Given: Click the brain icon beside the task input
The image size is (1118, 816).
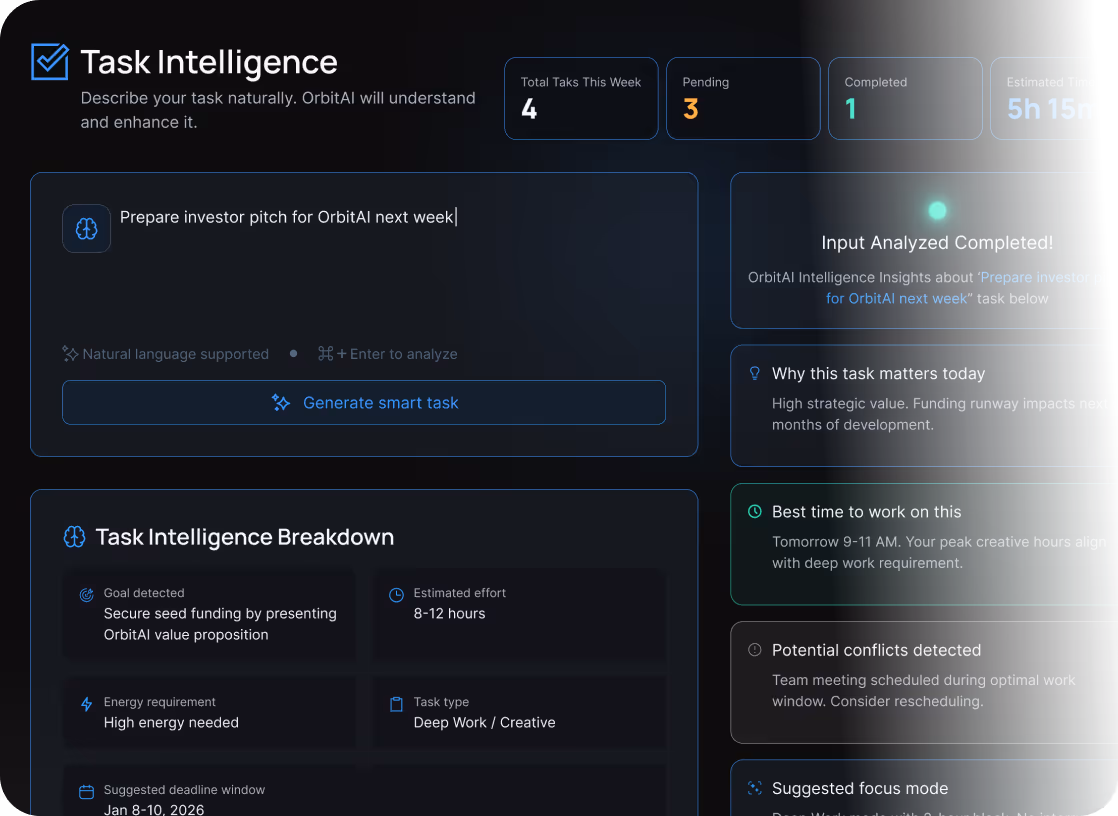Looking at the screenshot, I should (86, 228).
